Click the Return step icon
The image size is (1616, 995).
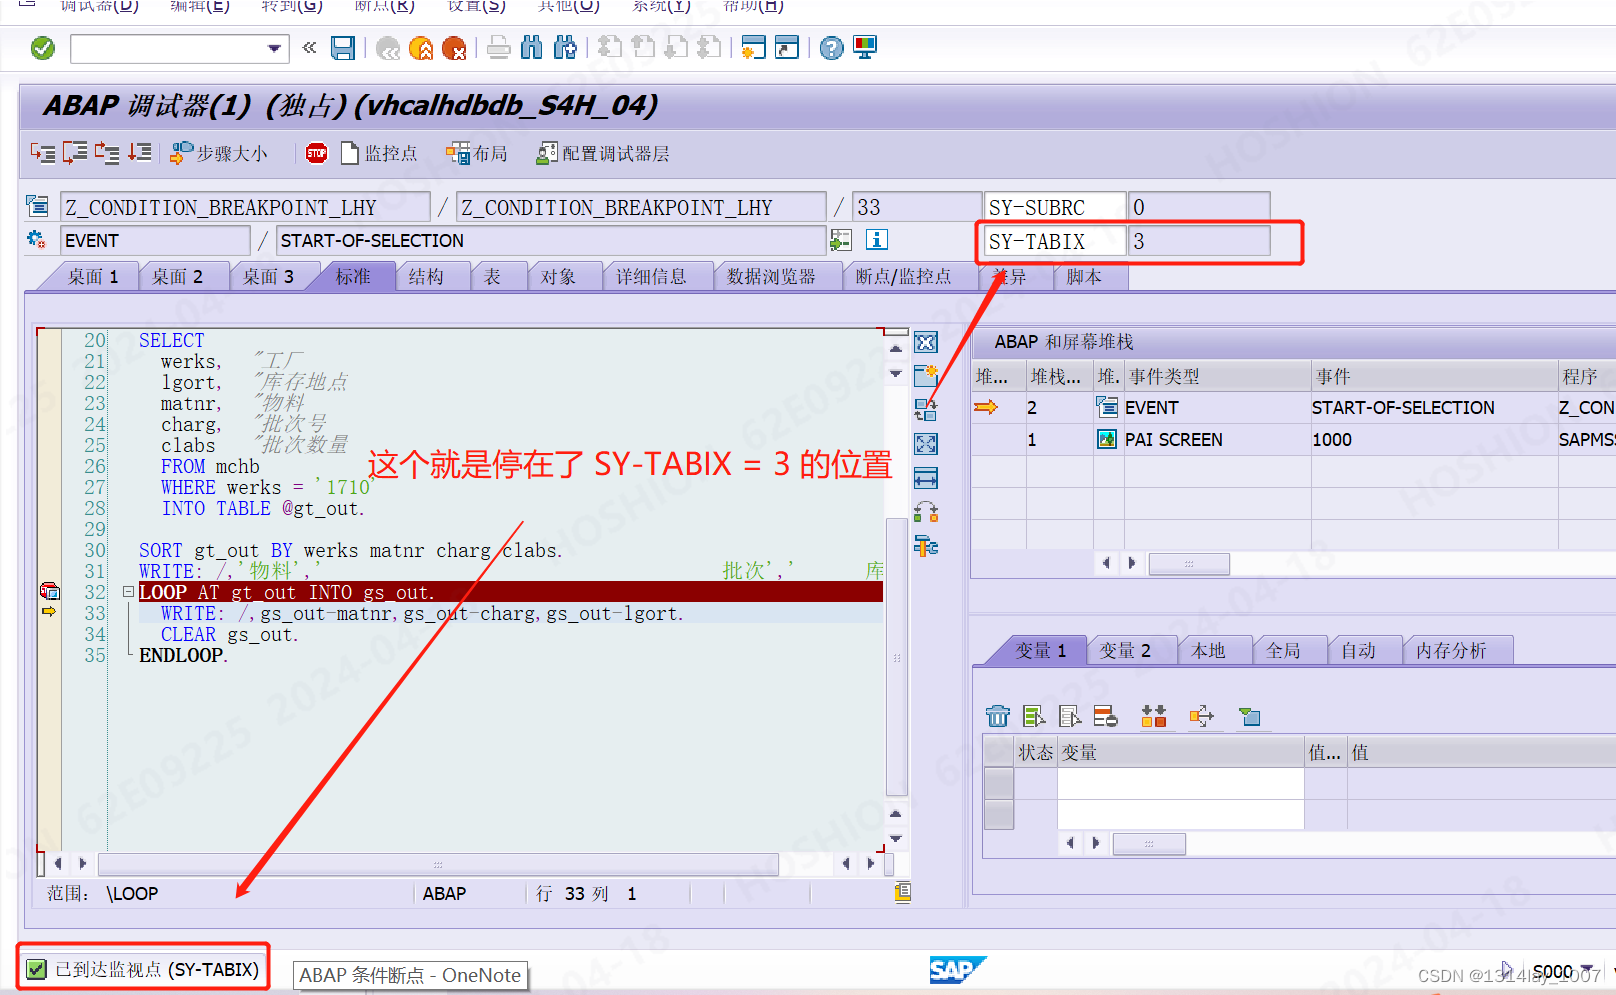coord(107,153)
